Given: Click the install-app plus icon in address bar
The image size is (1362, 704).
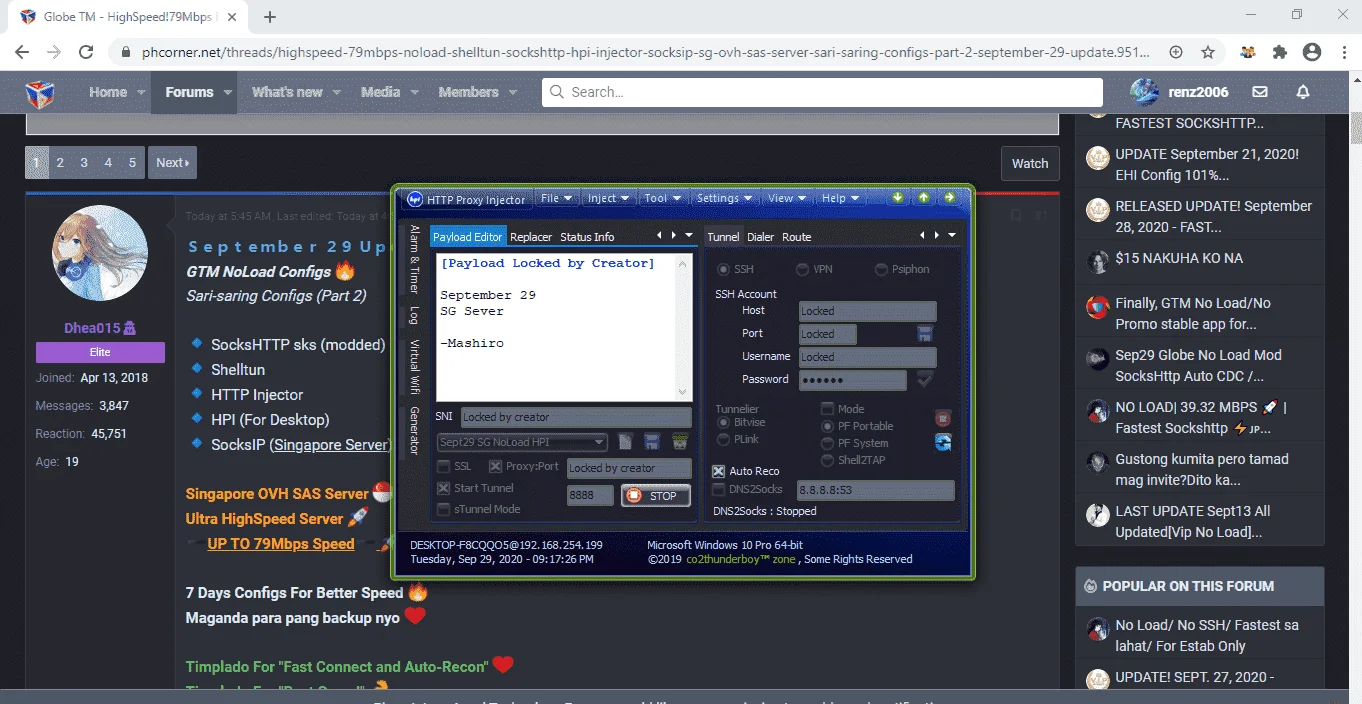Looking at the screenshot, I should (1176, 52).
